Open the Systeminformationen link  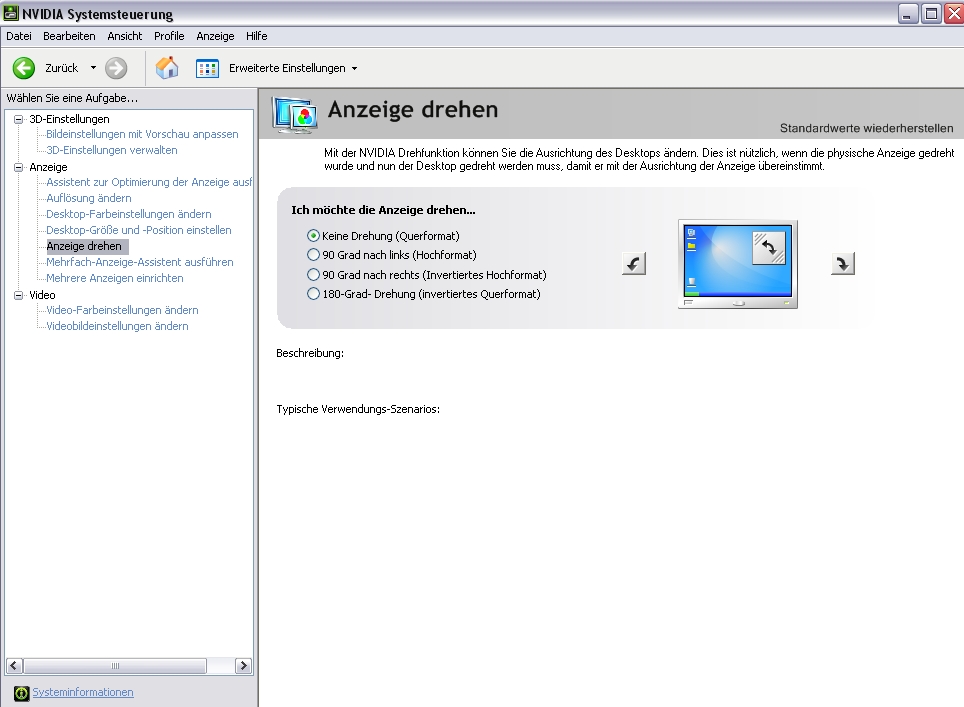pyautogui.click(x=83, y=692)
